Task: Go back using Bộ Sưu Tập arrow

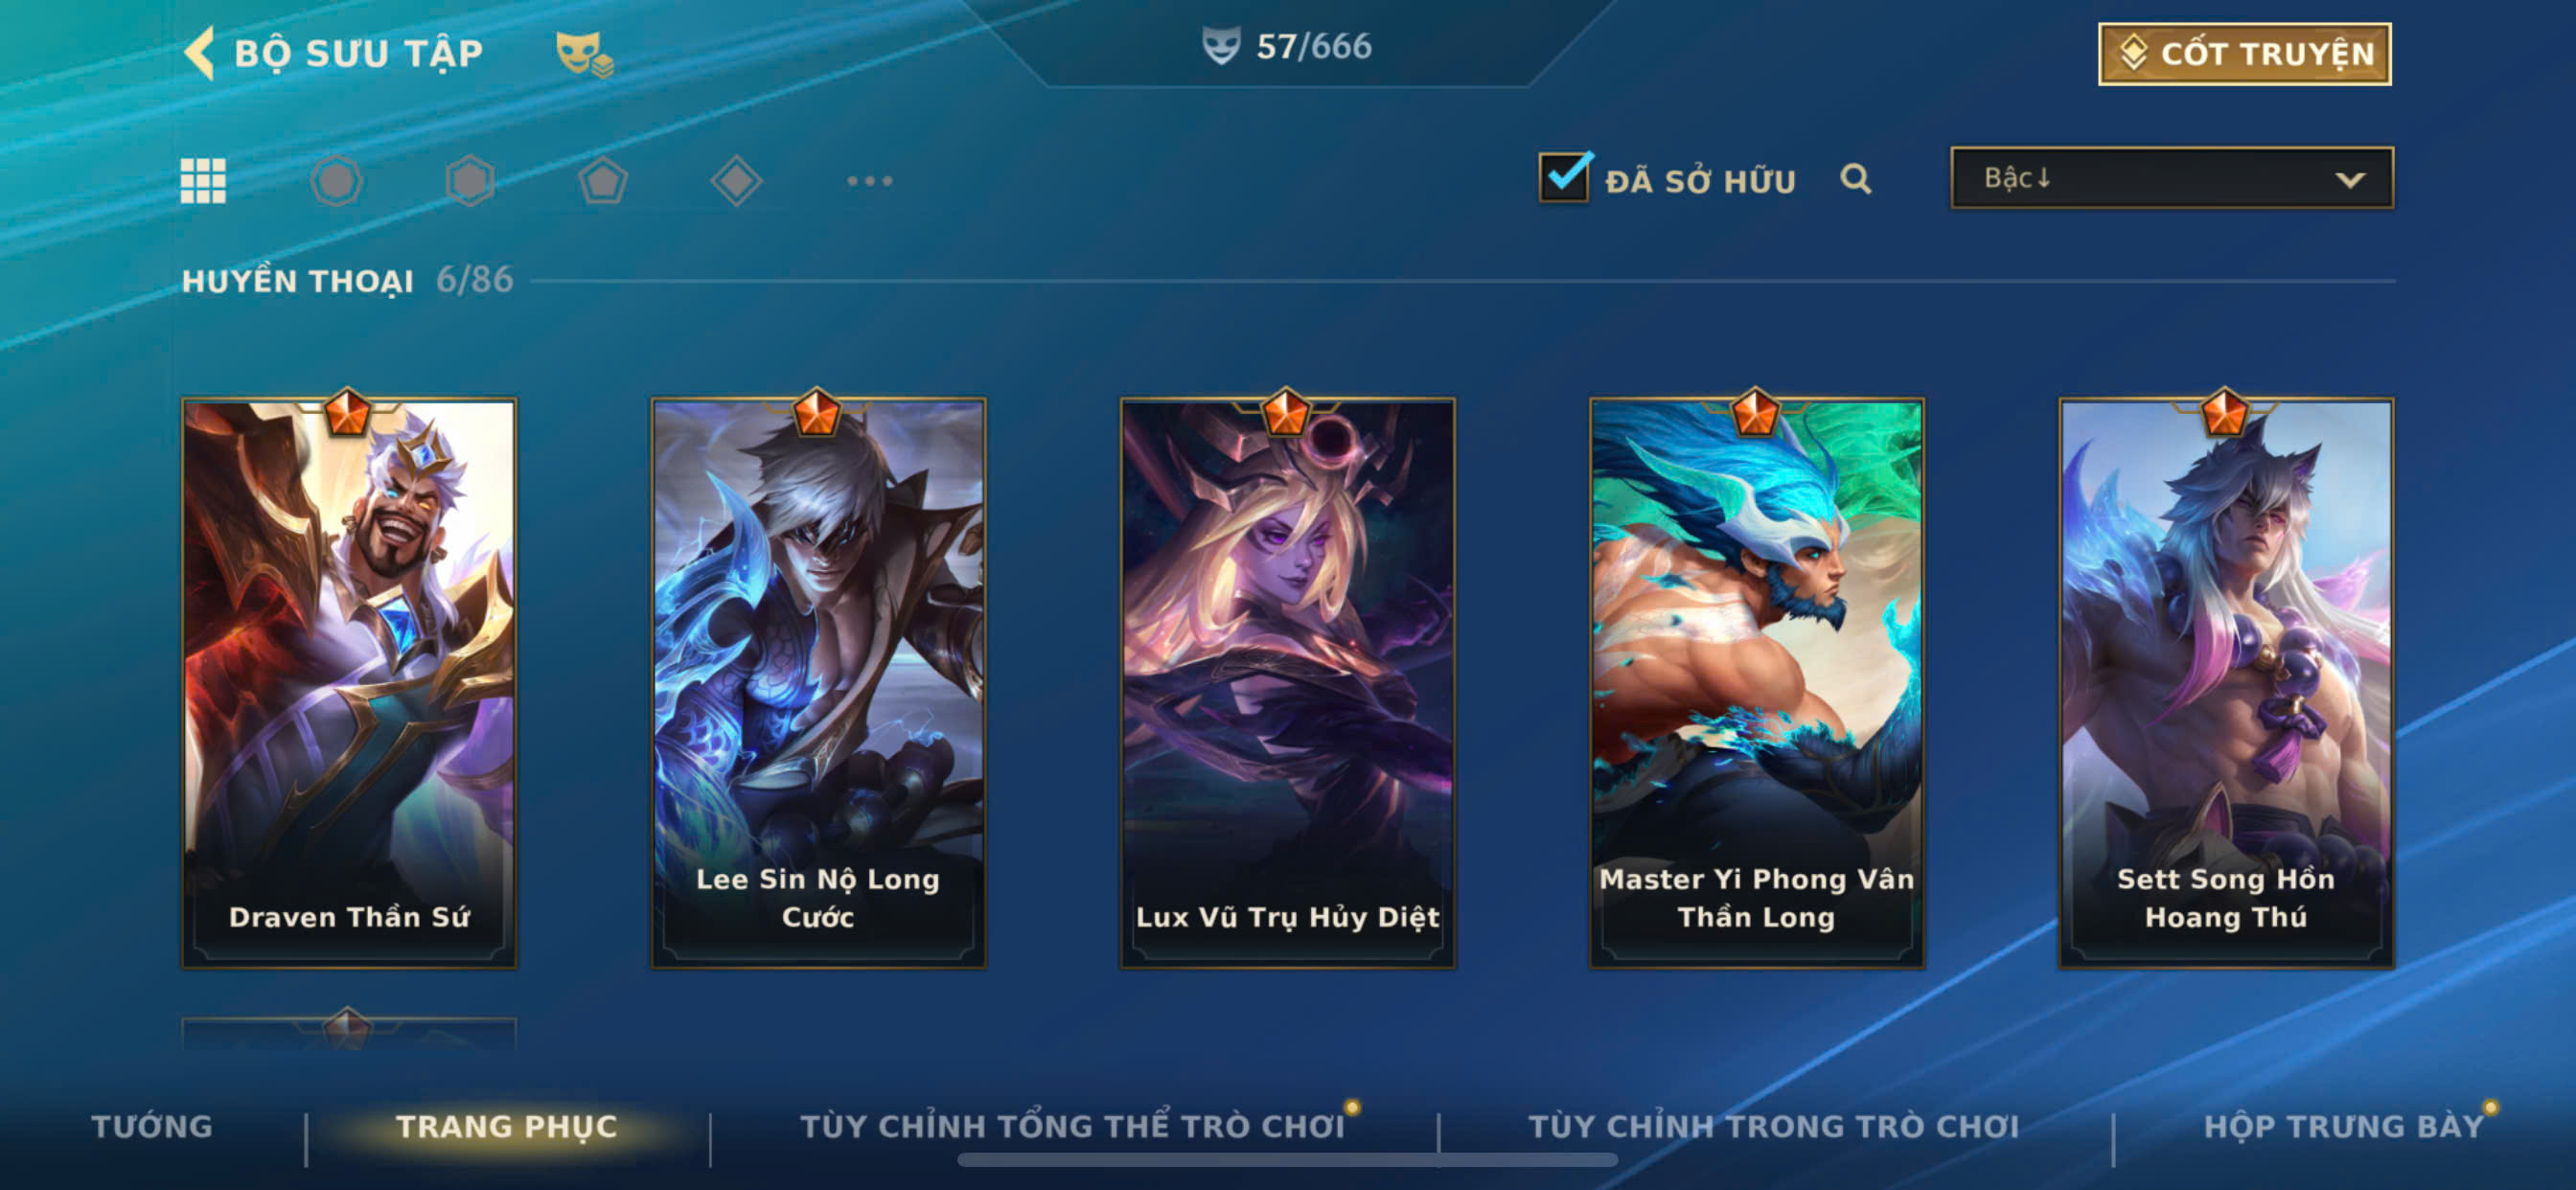Action: coord(200,53)
